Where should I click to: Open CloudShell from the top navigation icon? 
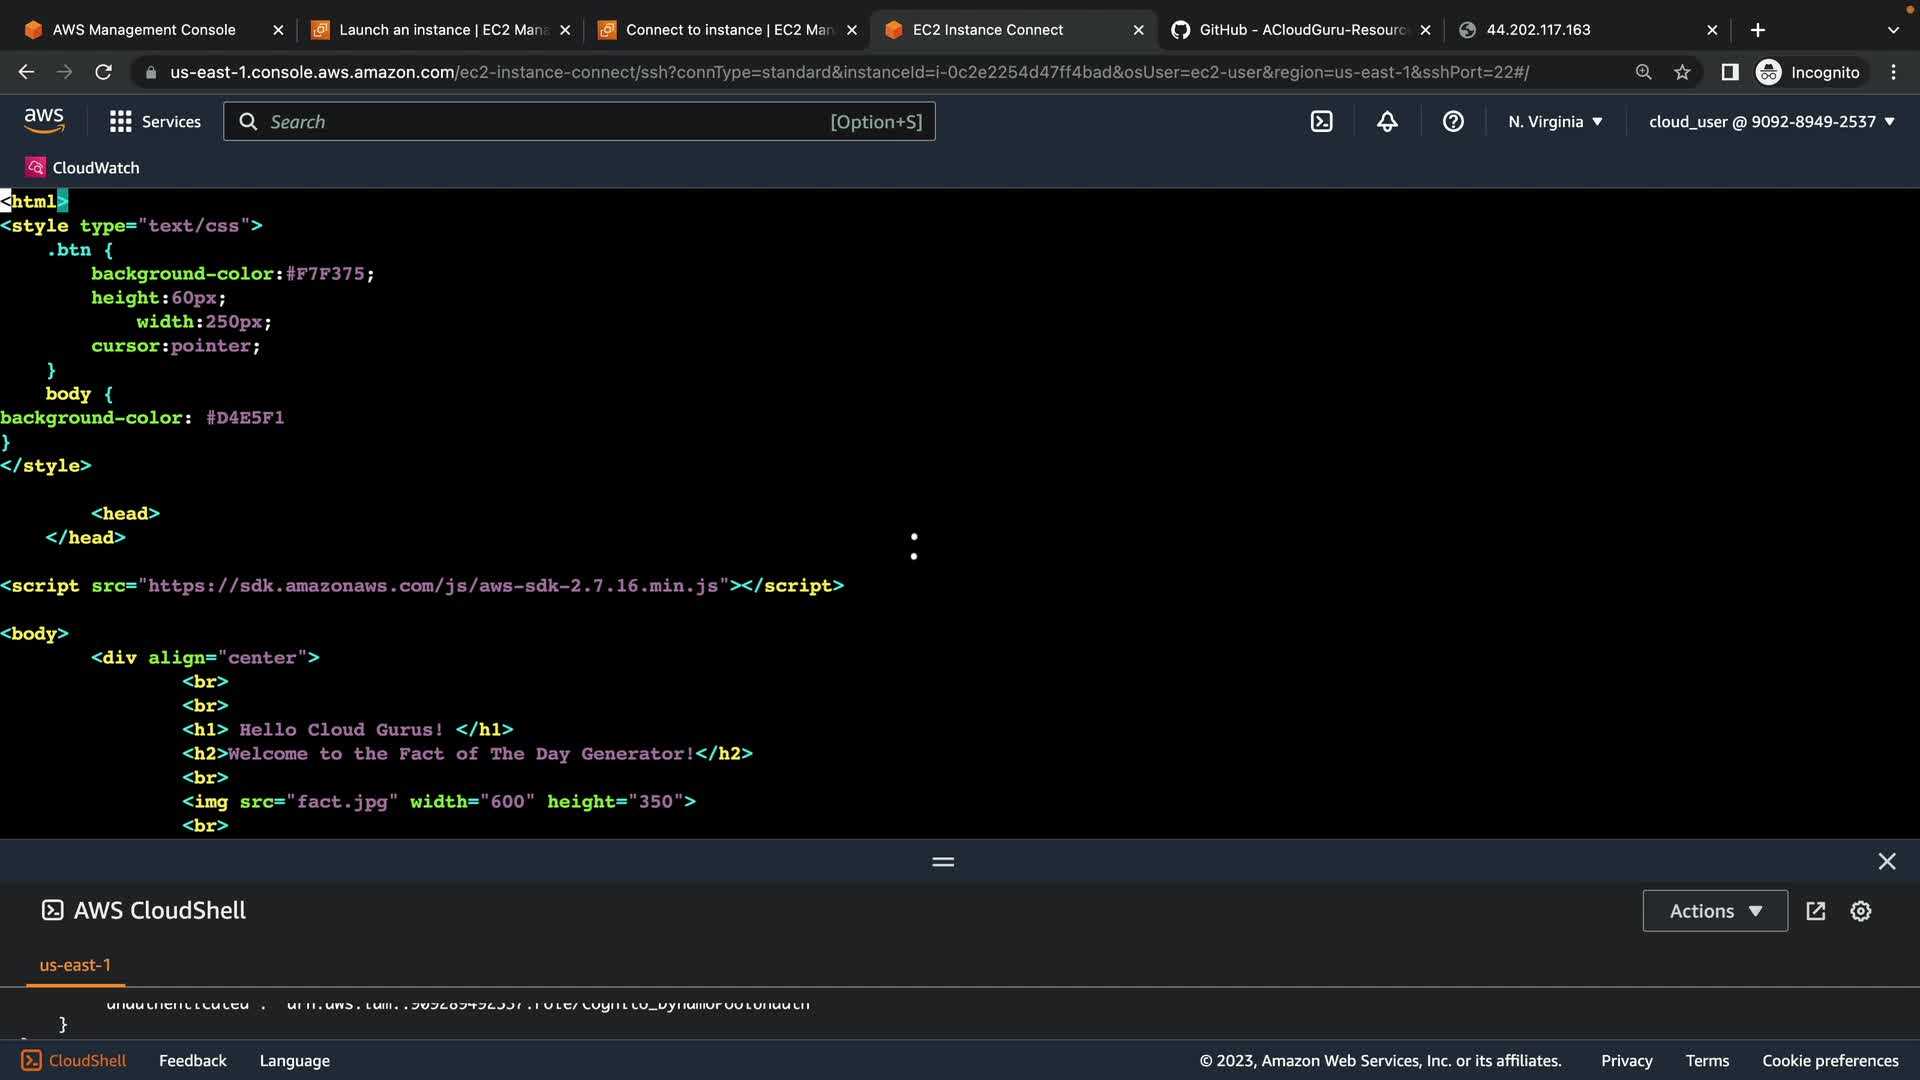[1321, 122]
